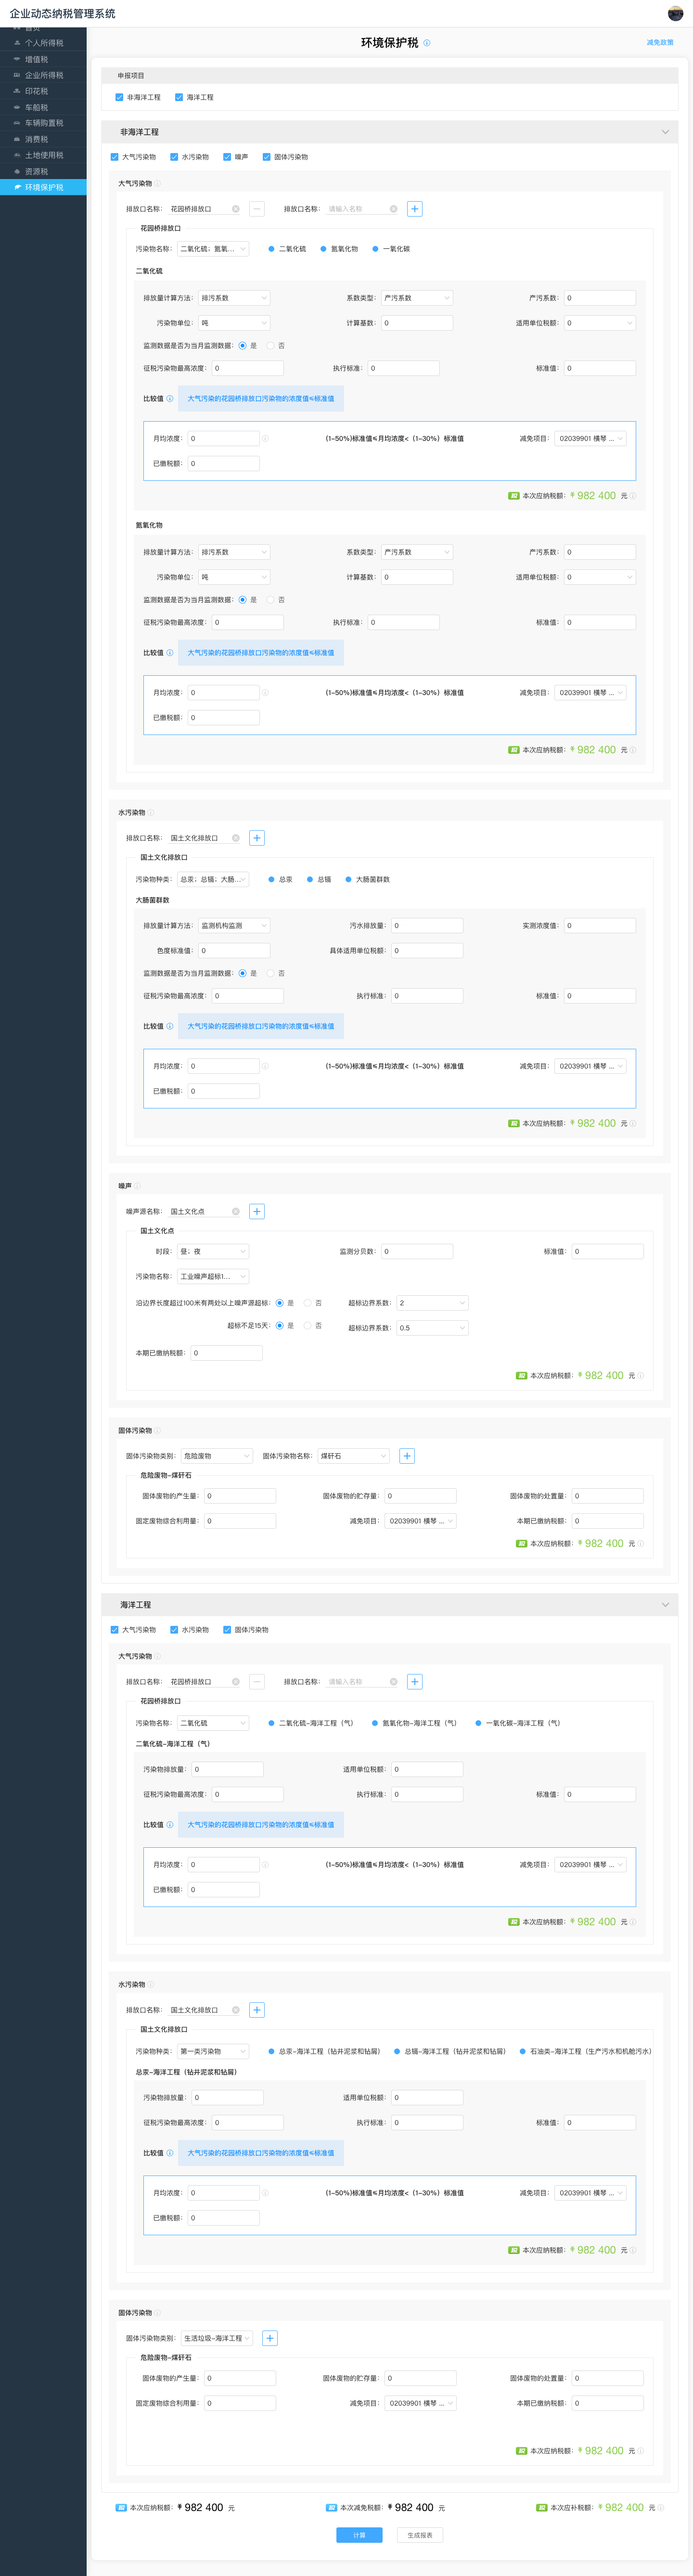Image resolution: width=693 pixels, height=2576 pixels.
Task: Select 否 for 监测数据 in 二氧化硫 section
Action: point(270,346)
